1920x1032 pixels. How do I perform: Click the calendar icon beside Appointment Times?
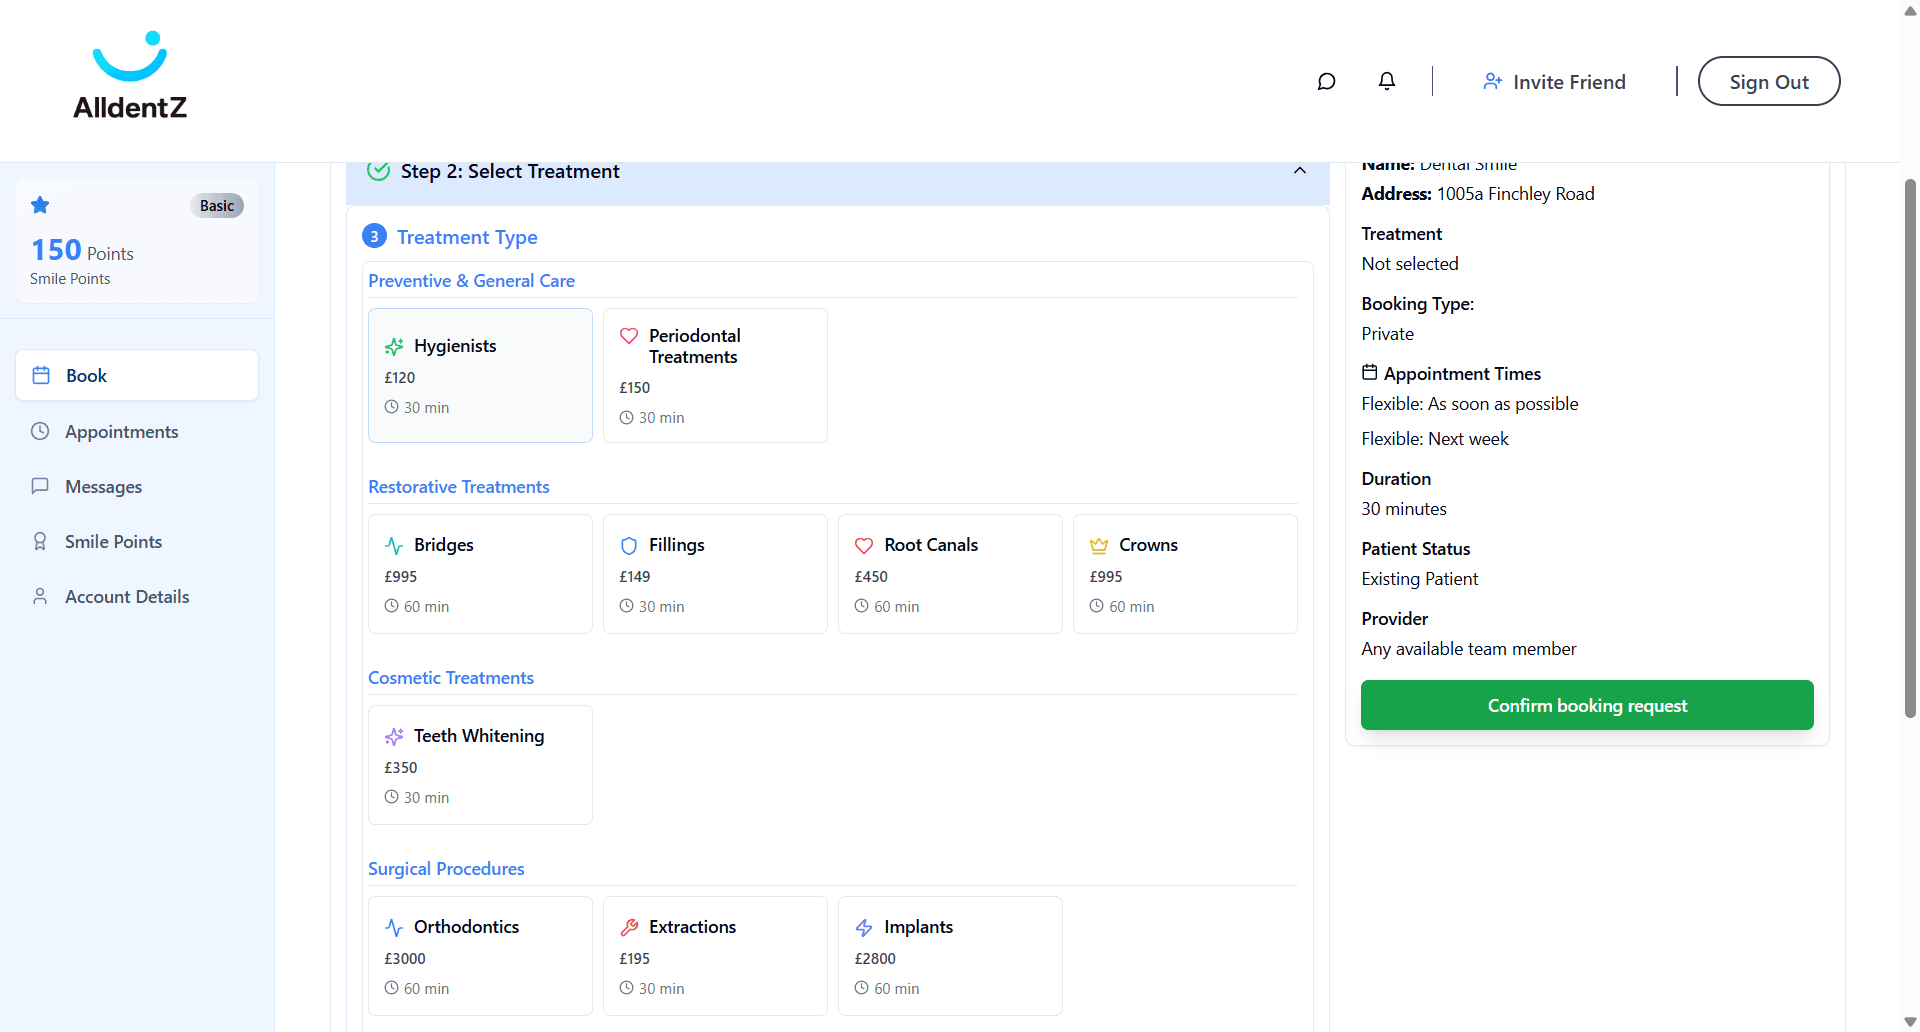[1370, 372]
